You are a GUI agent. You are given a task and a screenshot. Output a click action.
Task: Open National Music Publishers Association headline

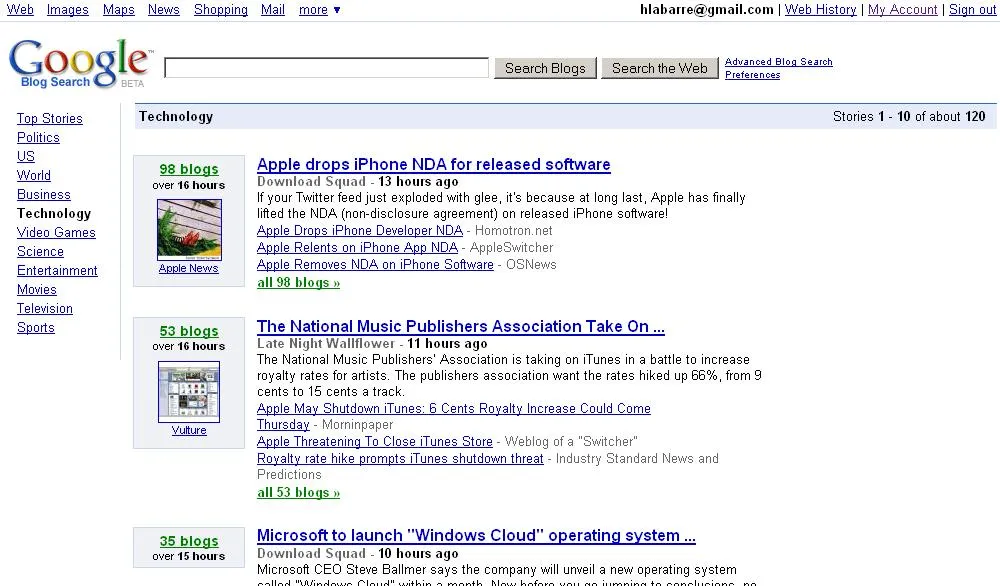(x=460, y=326)
